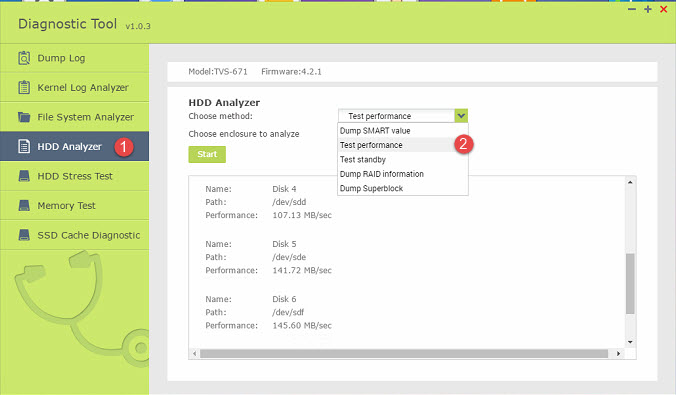The height and width of the screenshot is (395, 676).
Task: Click the 141.72 MB/sec performance value
Action: [x=302, y=270]
